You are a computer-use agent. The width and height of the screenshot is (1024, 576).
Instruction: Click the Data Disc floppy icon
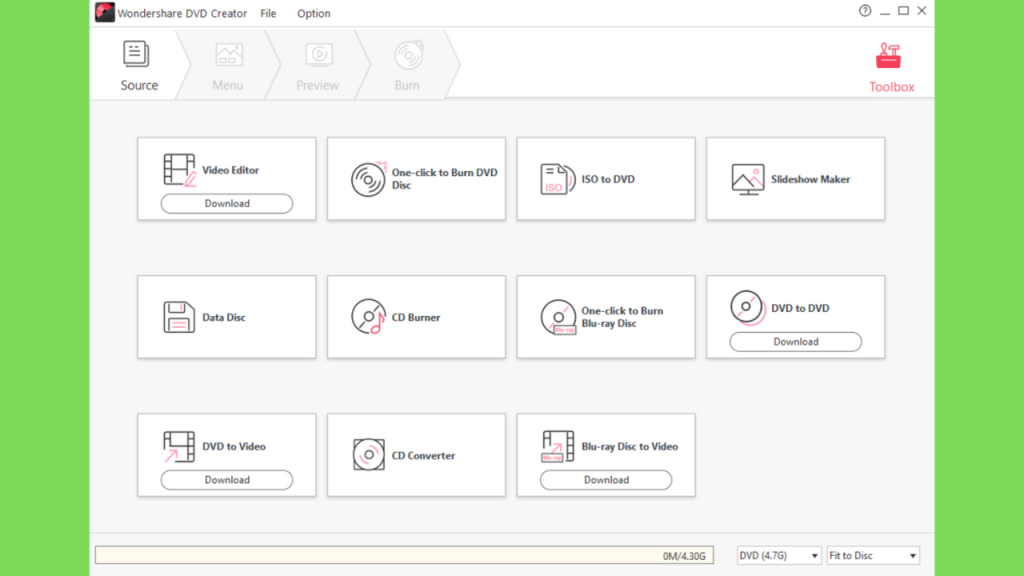click(x=179, y=317)
